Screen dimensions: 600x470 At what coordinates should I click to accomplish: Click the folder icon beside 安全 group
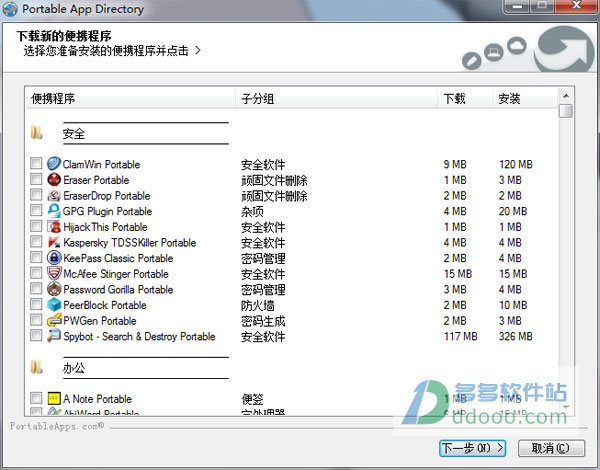click(37, 133)
